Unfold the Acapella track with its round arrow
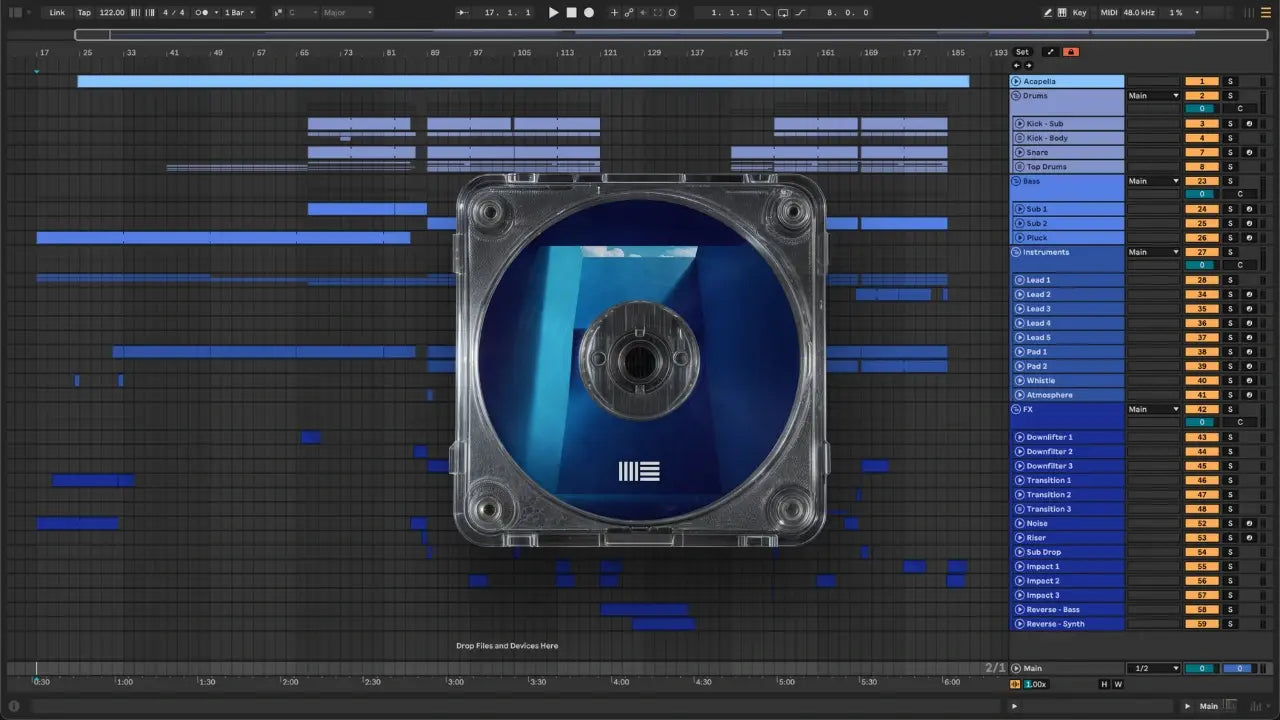The width and height of the screenshot is (1280, 720). tap(1016, 81)
